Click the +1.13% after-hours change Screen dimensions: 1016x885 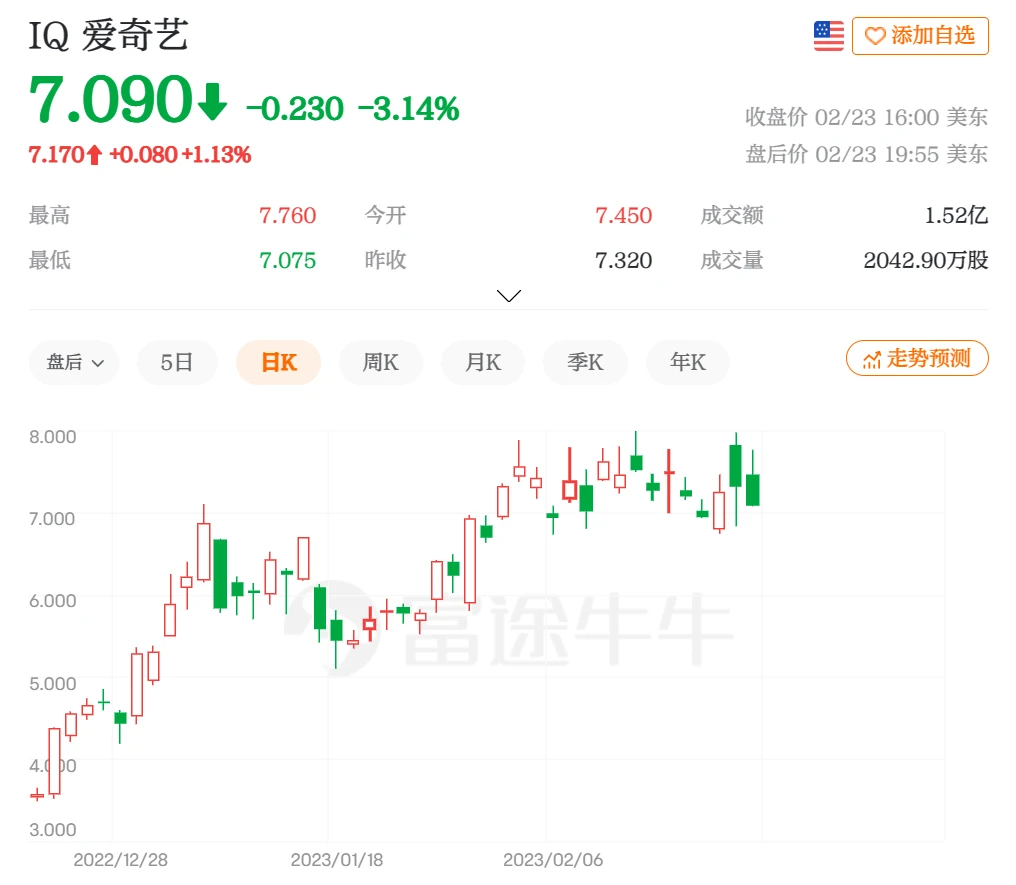(x=216, y=155)
